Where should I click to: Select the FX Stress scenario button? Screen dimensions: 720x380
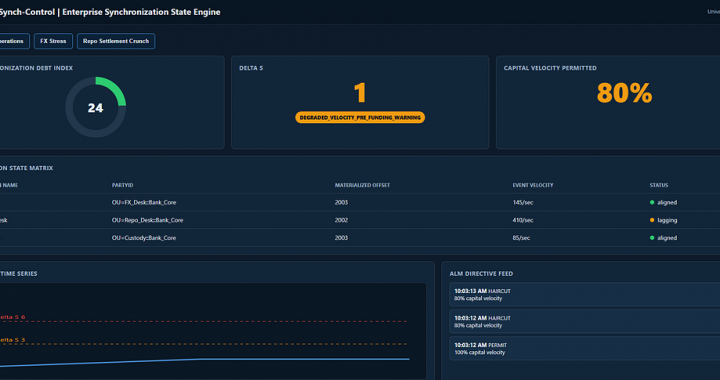coord(53,41)
